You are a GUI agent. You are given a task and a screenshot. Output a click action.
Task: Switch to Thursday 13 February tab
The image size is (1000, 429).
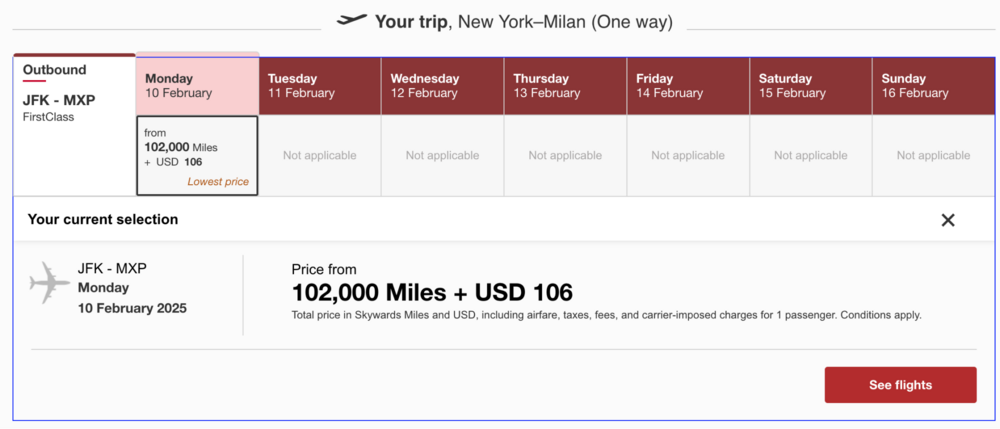pyautogui.click(x=565, y=85)
